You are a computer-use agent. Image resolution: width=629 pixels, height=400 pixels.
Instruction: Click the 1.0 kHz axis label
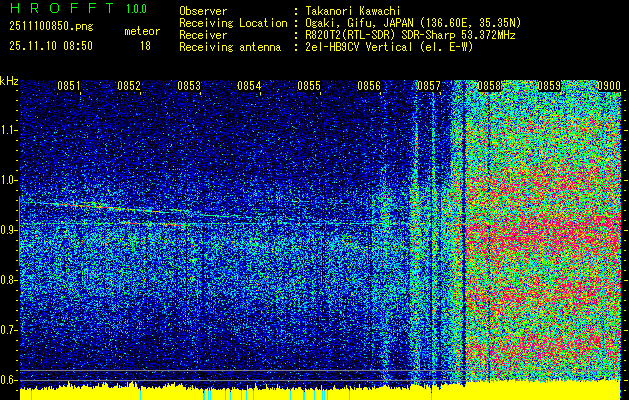tap(9, 180)
